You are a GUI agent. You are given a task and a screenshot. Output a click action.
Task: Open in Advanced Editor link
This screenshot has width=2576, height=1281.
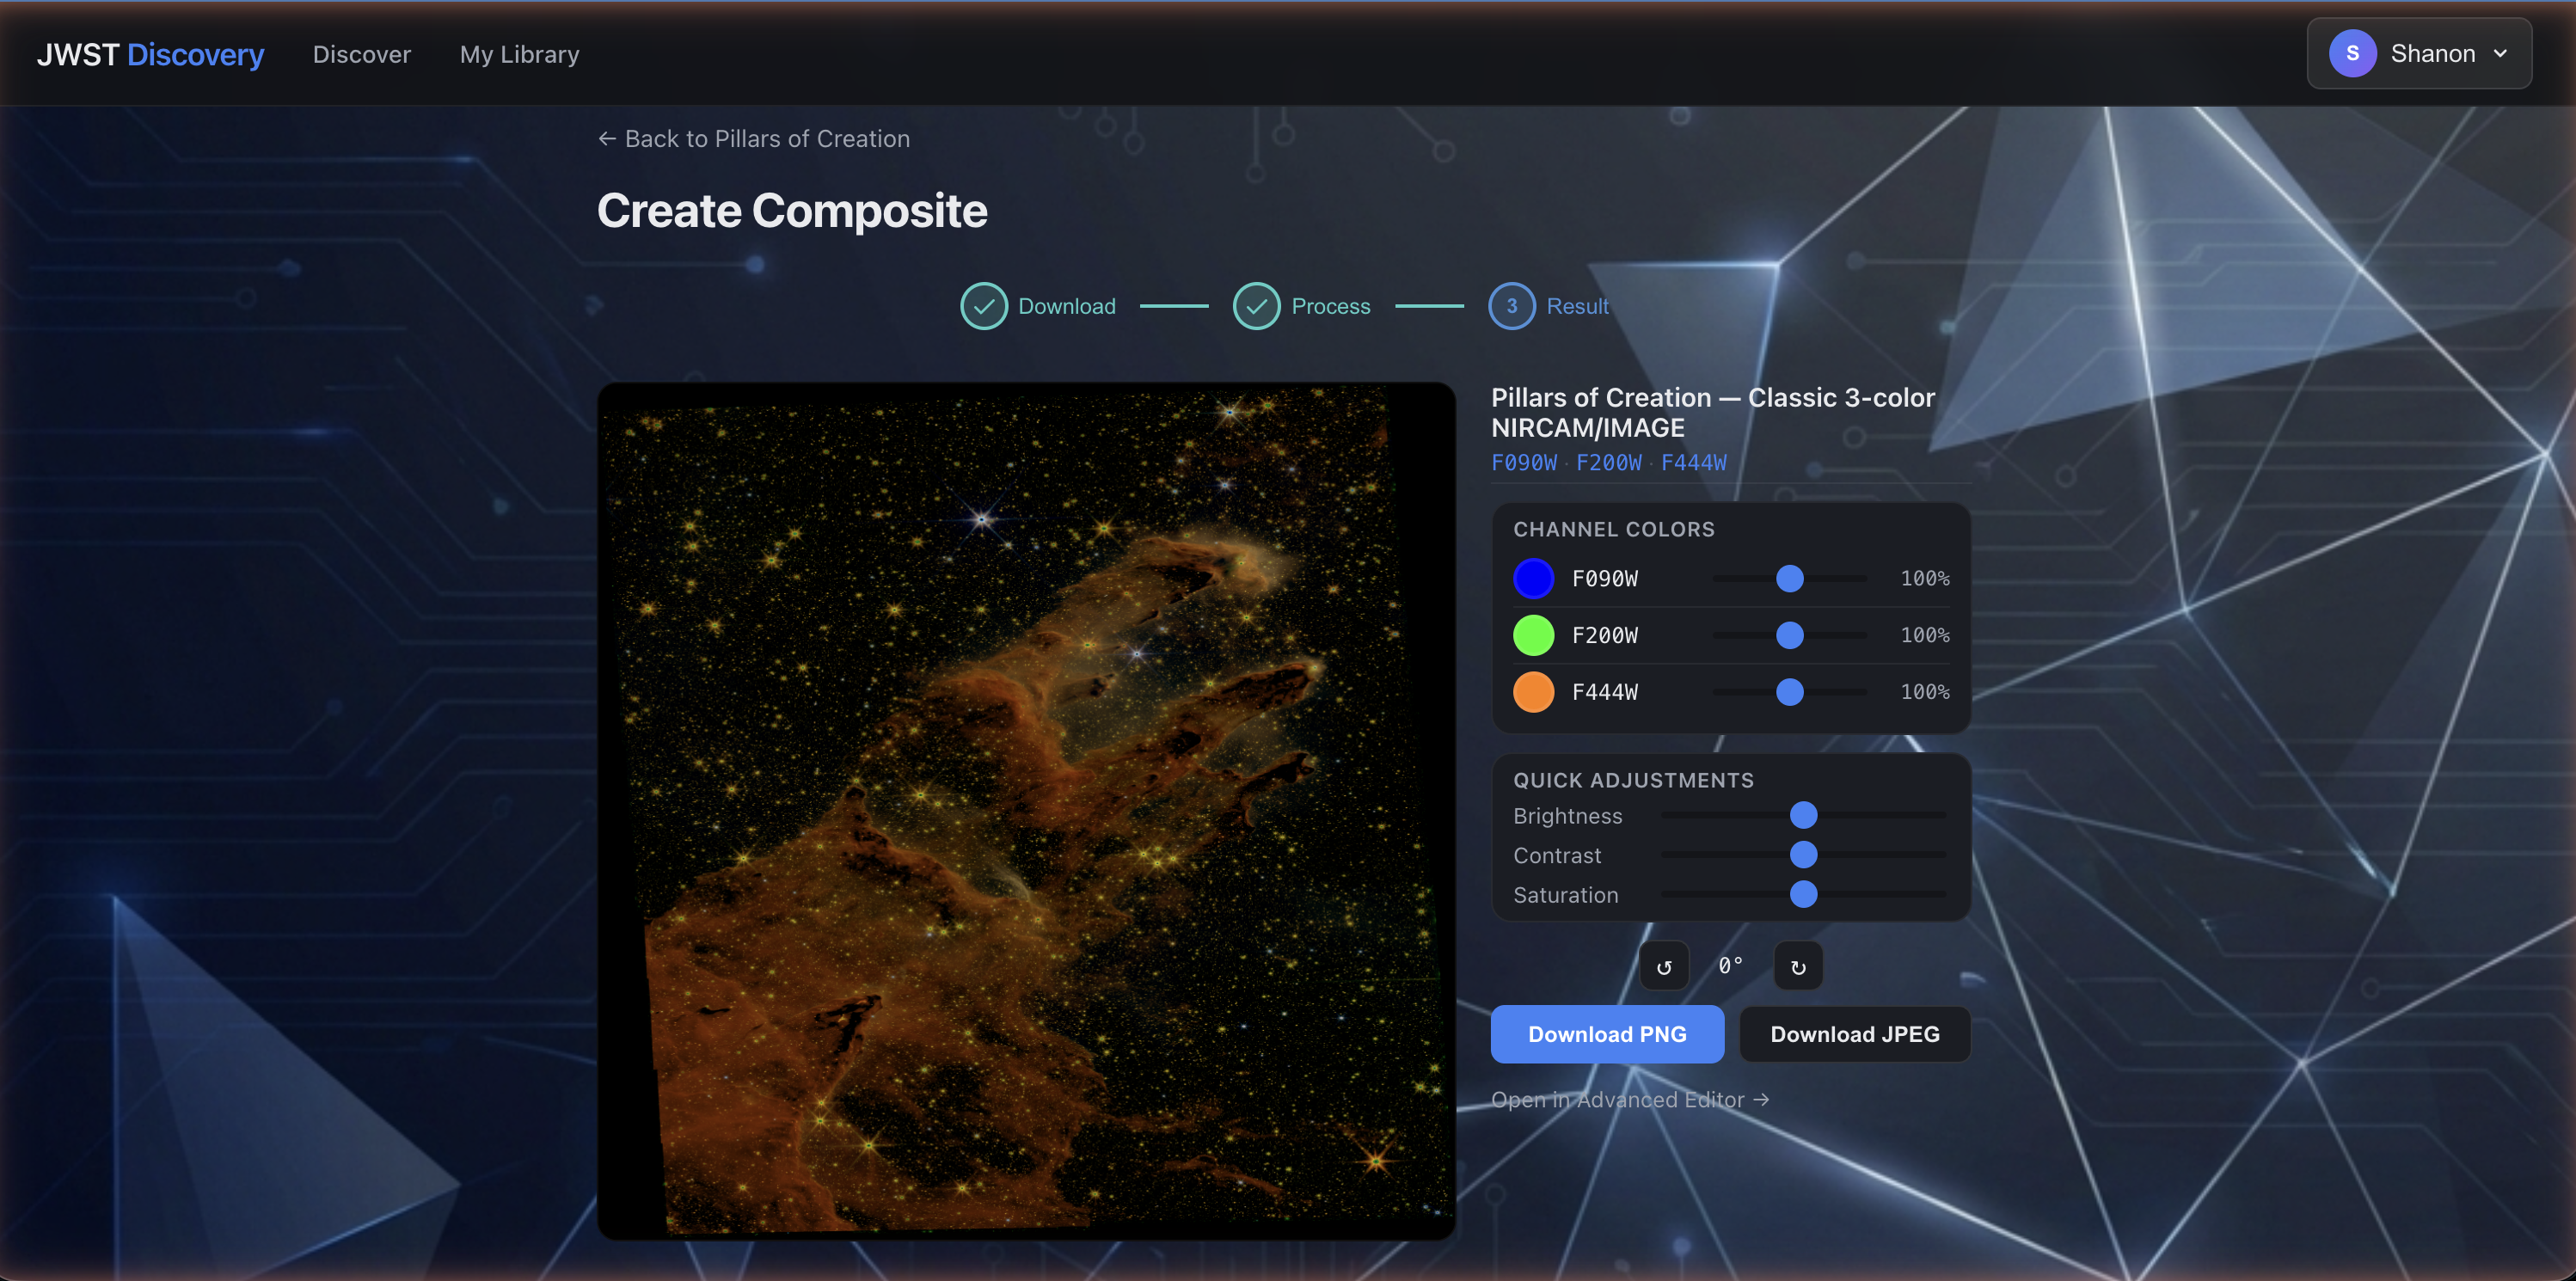pos(1630,1099)
